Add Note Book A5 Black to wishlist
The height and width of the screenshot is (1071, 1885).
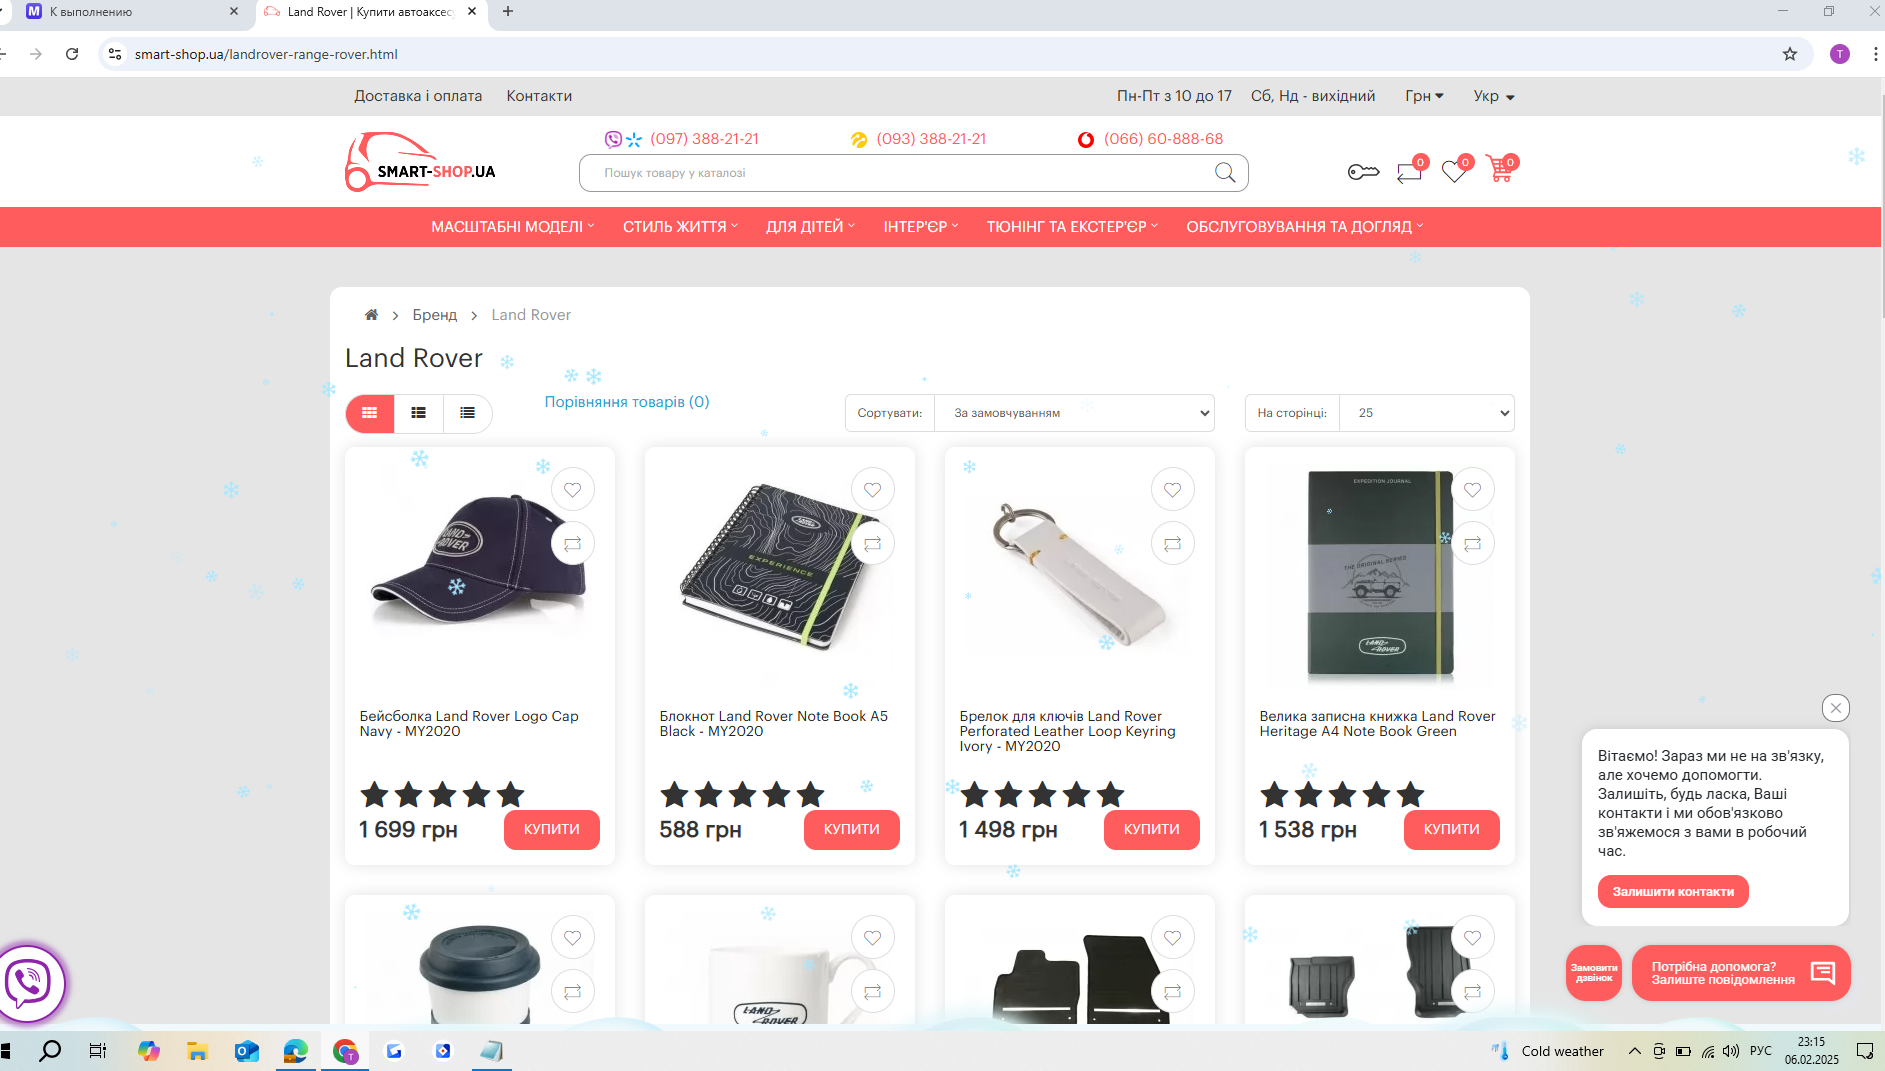click(x=873, y=490)
